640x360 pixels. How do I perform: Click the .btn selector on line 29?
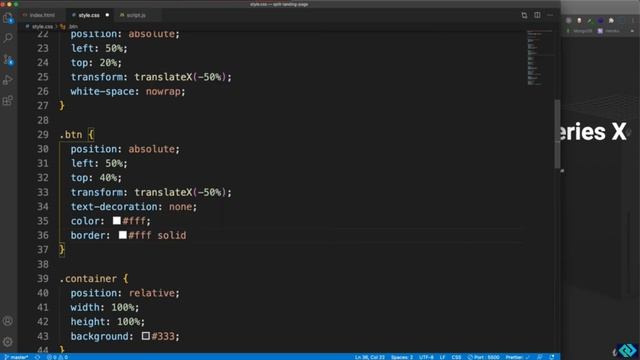(x=71, y=135)
